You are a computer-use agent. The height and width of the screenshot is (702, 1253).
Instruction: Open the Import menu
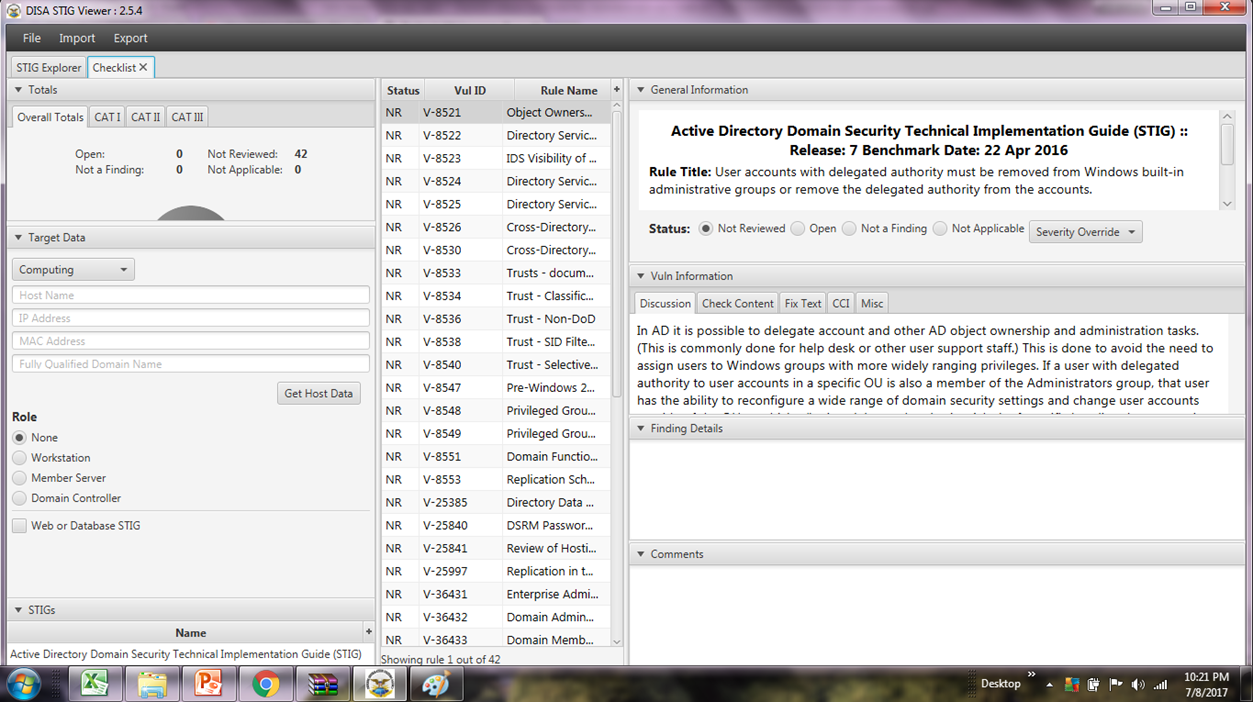tap(77, 38)
